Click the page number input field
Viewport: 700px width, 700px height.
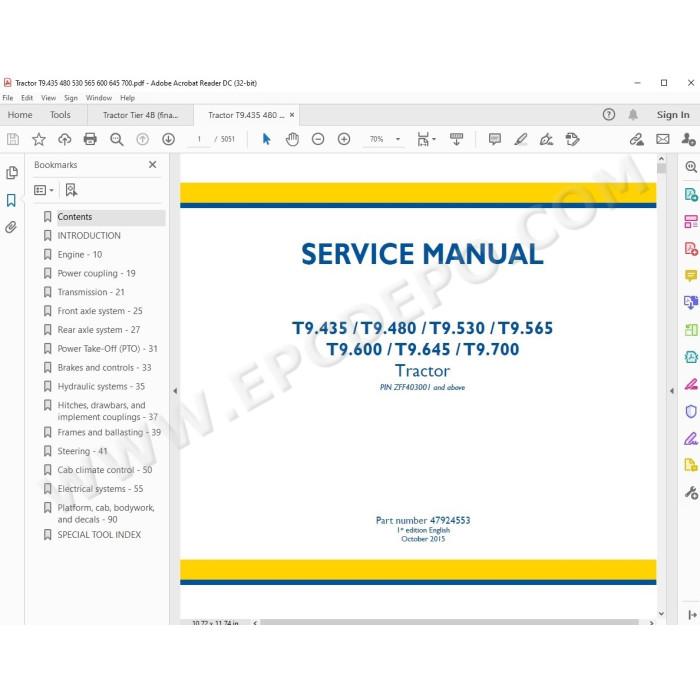(199, 139)
